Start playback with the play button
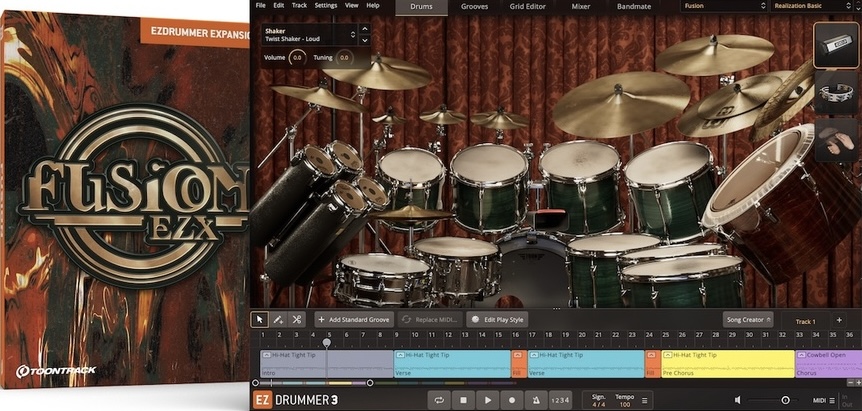 [x=488, y=401]
